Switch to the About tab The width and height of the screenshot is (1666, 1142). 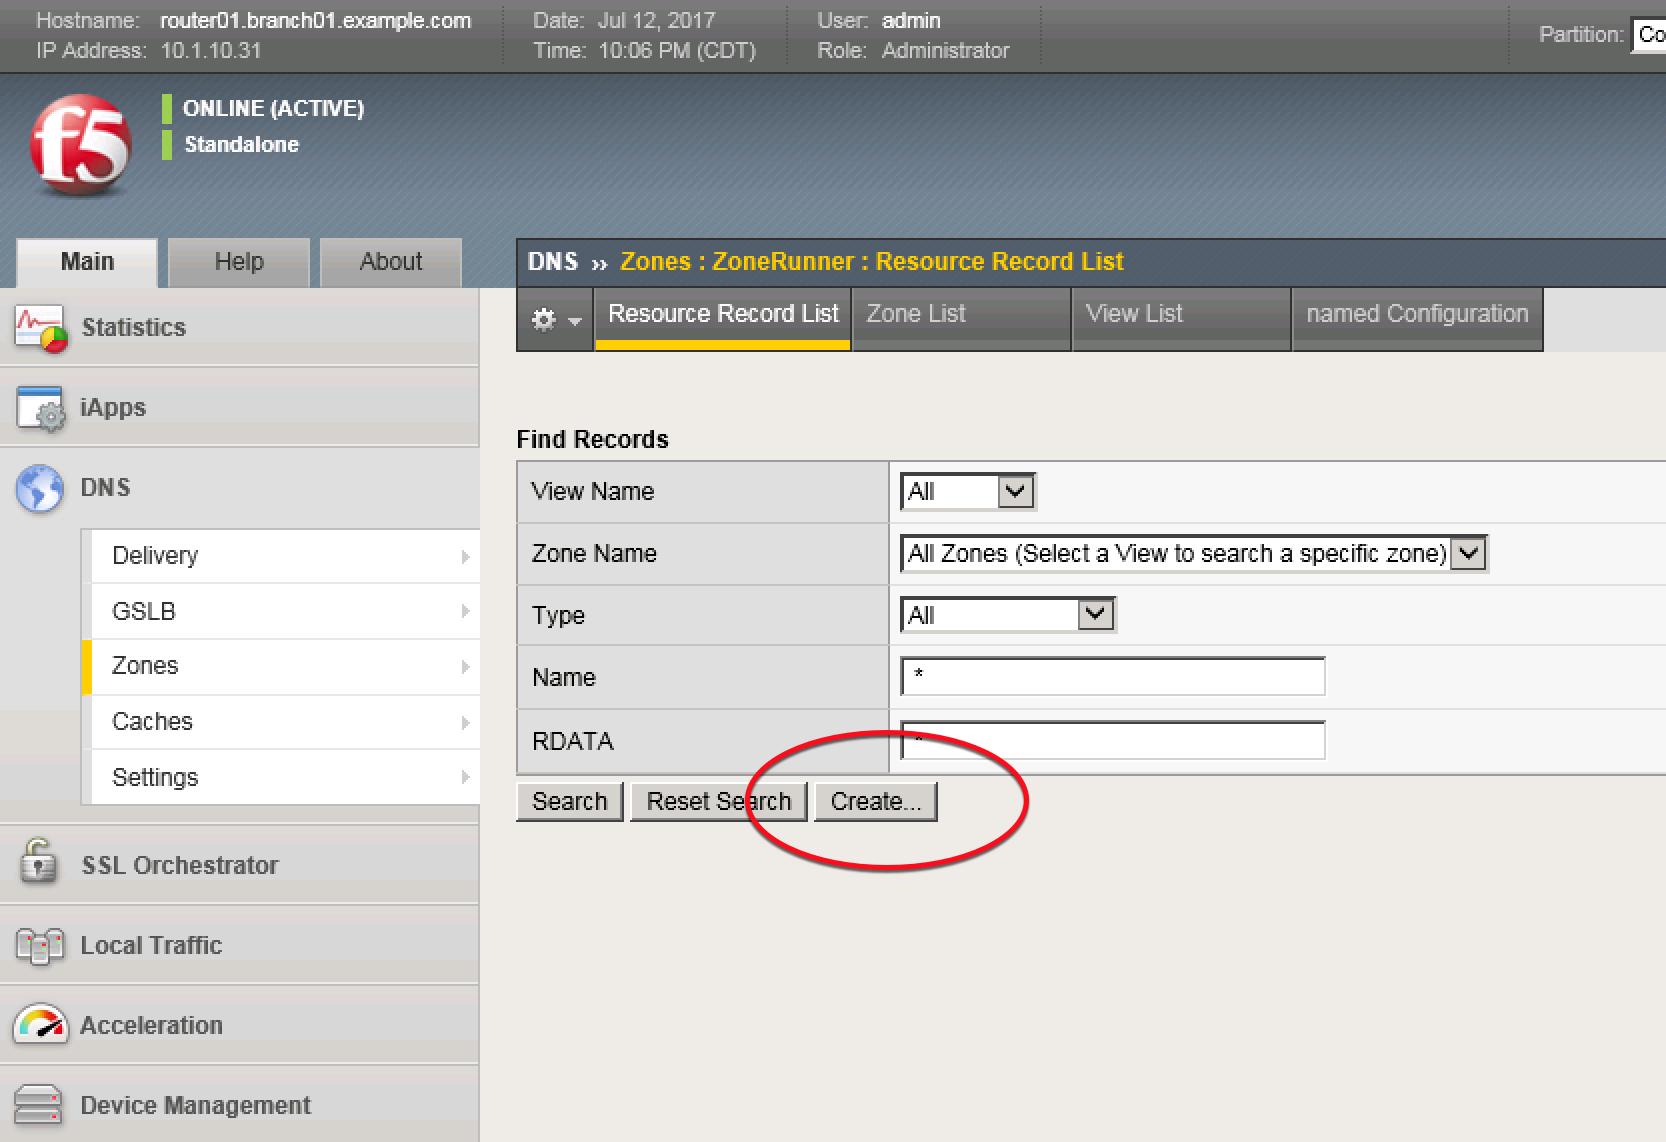click(391, 262)
